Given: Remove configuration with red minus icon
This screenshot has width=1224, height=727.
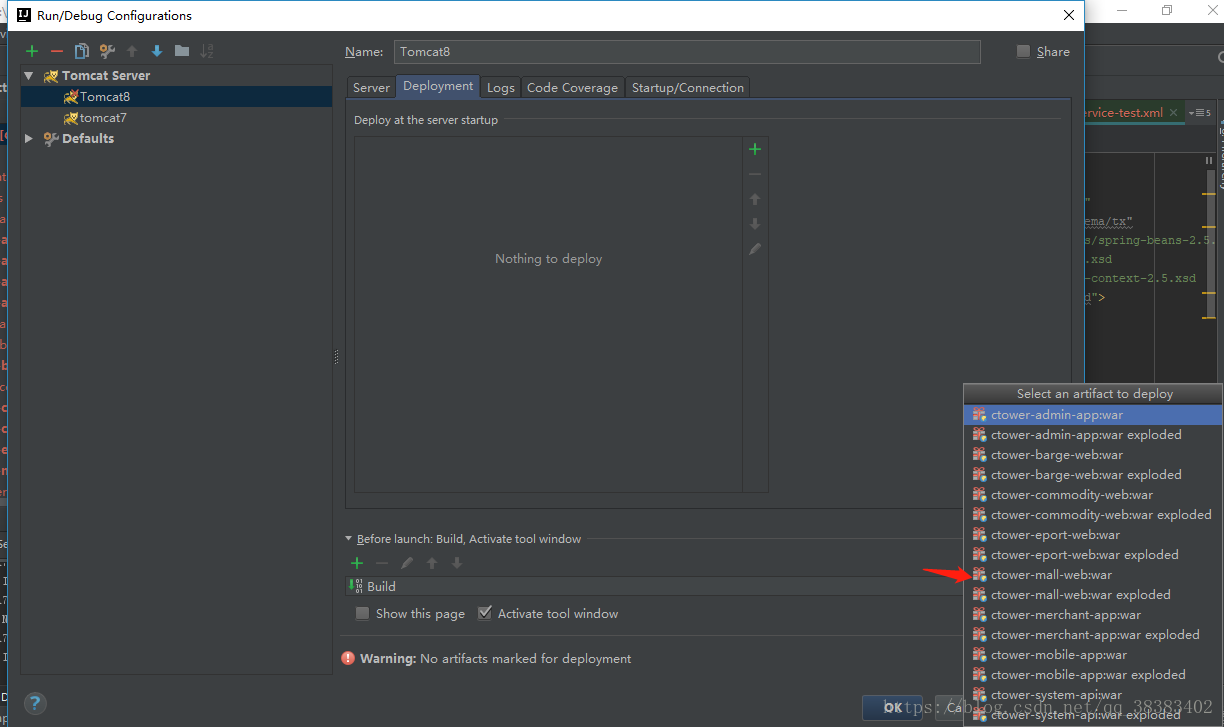Looking at the screenshot, I should 57,51.
